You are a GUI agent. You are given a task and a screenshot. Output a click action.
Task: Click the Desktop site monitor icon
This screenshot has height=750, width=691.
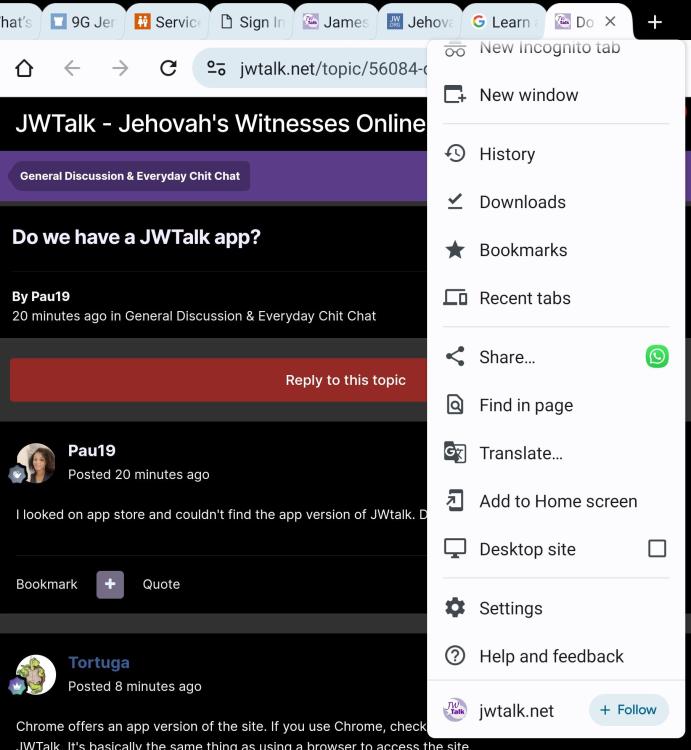455,549
